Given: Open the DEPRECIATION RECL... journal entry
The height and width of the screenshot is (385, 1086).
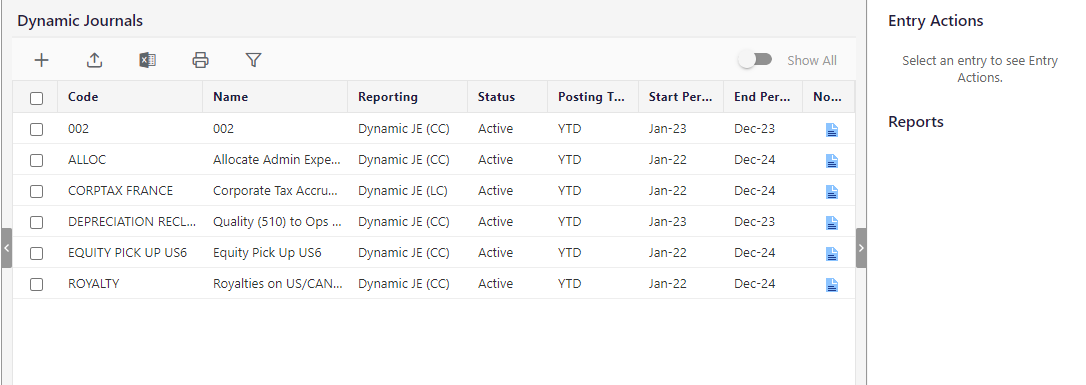Looking at the screenshot, I should coord(132,222).
